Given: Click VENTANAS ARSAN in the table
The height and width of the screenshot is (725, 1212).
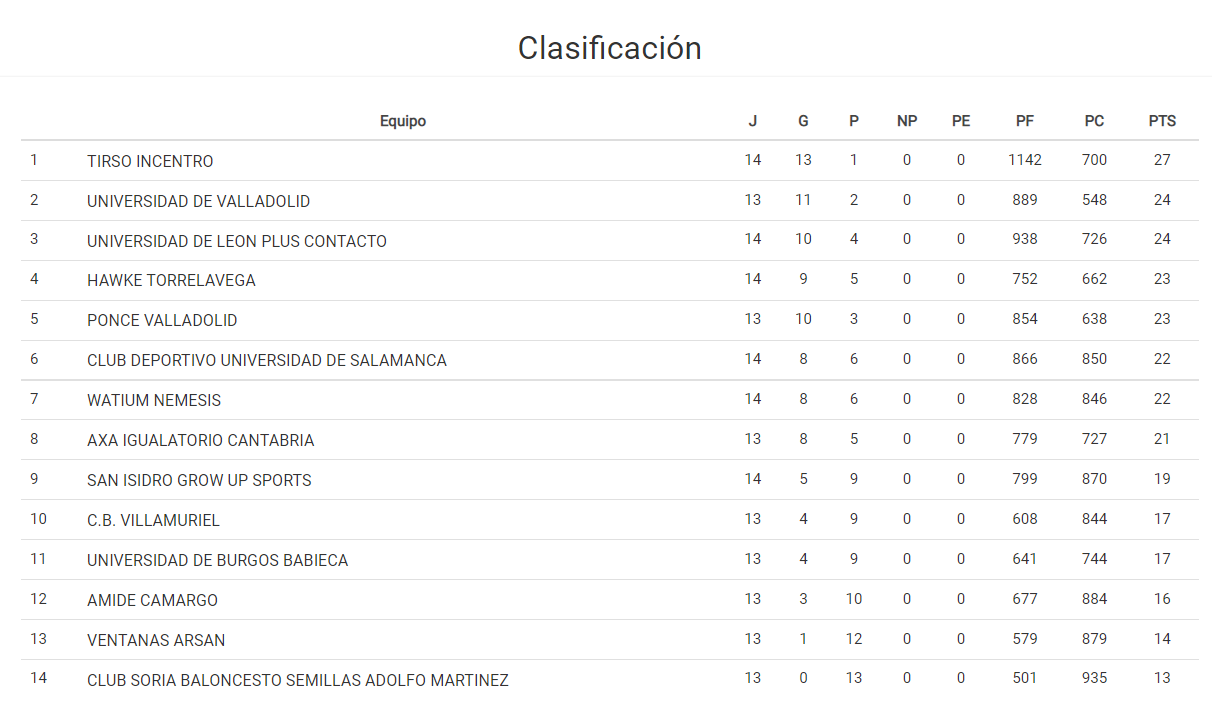Looking at the screenshot, I should coord(156,641).
